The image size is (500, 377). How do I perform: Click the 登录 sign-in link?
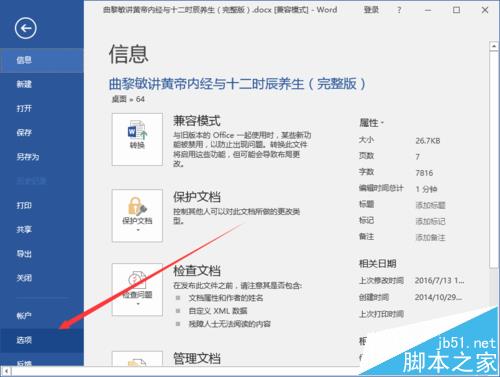coord(371,10)
